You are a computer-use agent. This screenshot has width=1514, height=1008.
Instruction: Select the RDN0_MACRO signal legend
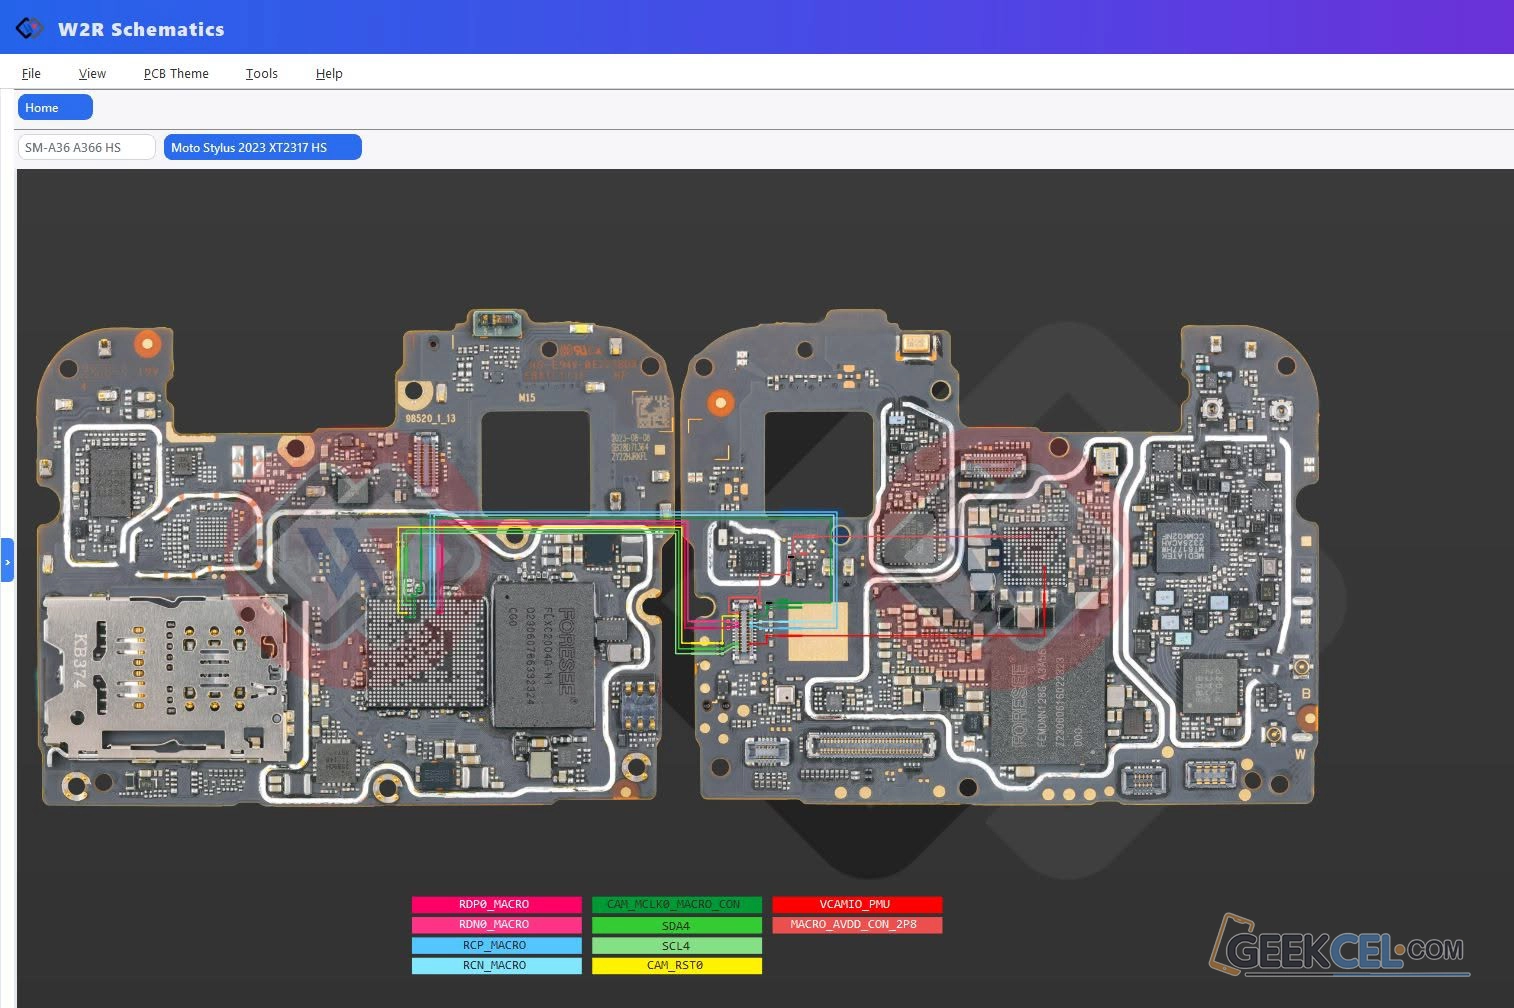(x=496, y=924)
